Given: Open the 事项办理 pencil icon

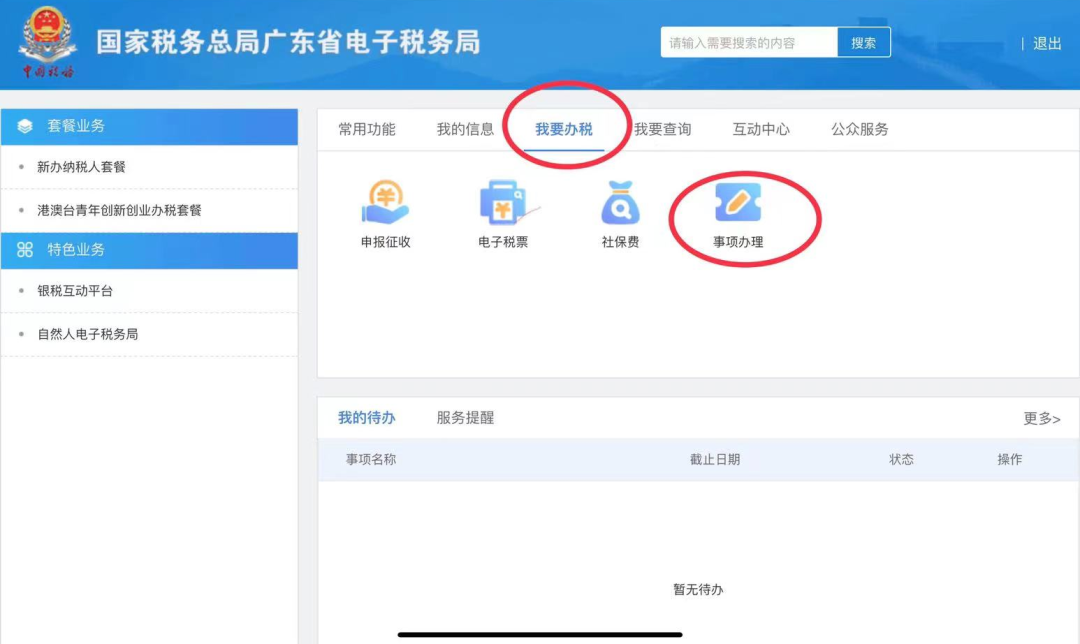Looking at the screenshot, I should 738,202.
